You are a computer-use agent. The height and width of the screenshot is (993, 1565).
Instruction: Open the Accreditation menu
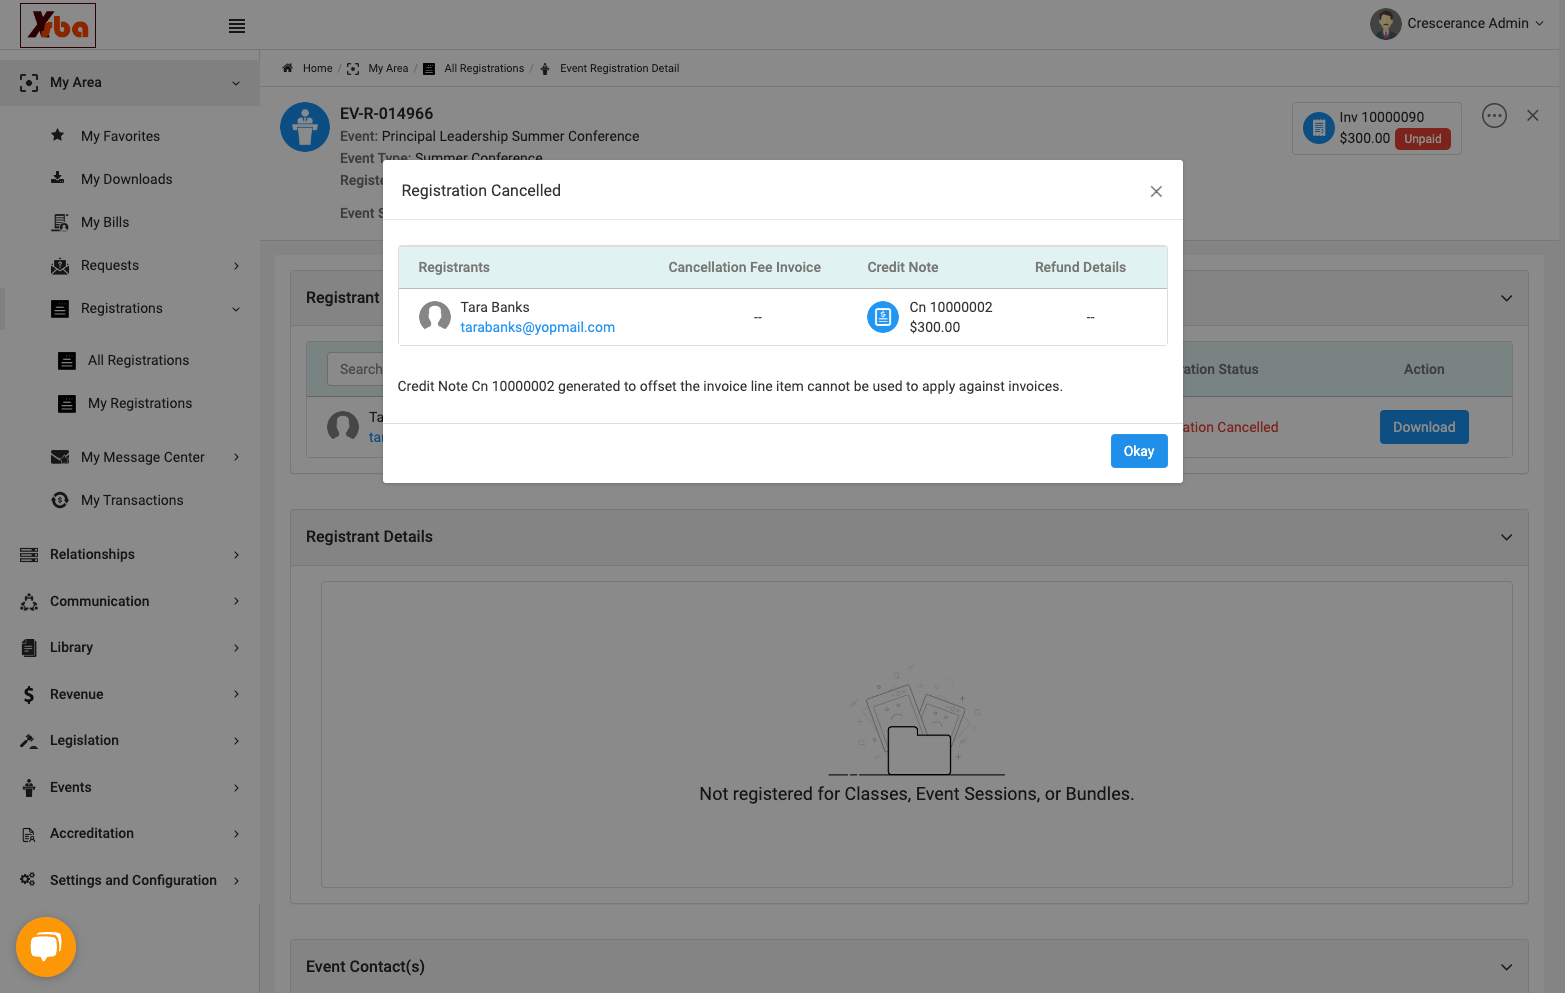[130, 833]
